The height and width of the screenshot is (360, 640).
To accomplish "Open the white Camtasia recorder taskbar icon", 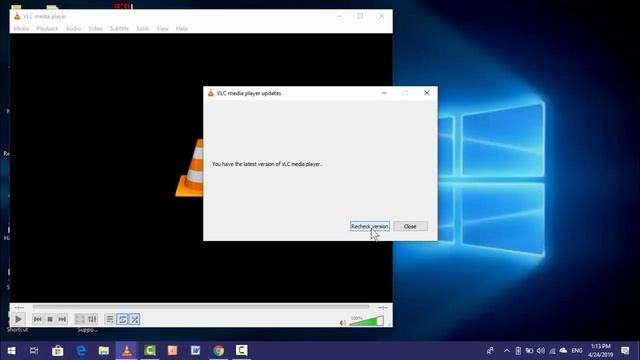I will 241,351.
